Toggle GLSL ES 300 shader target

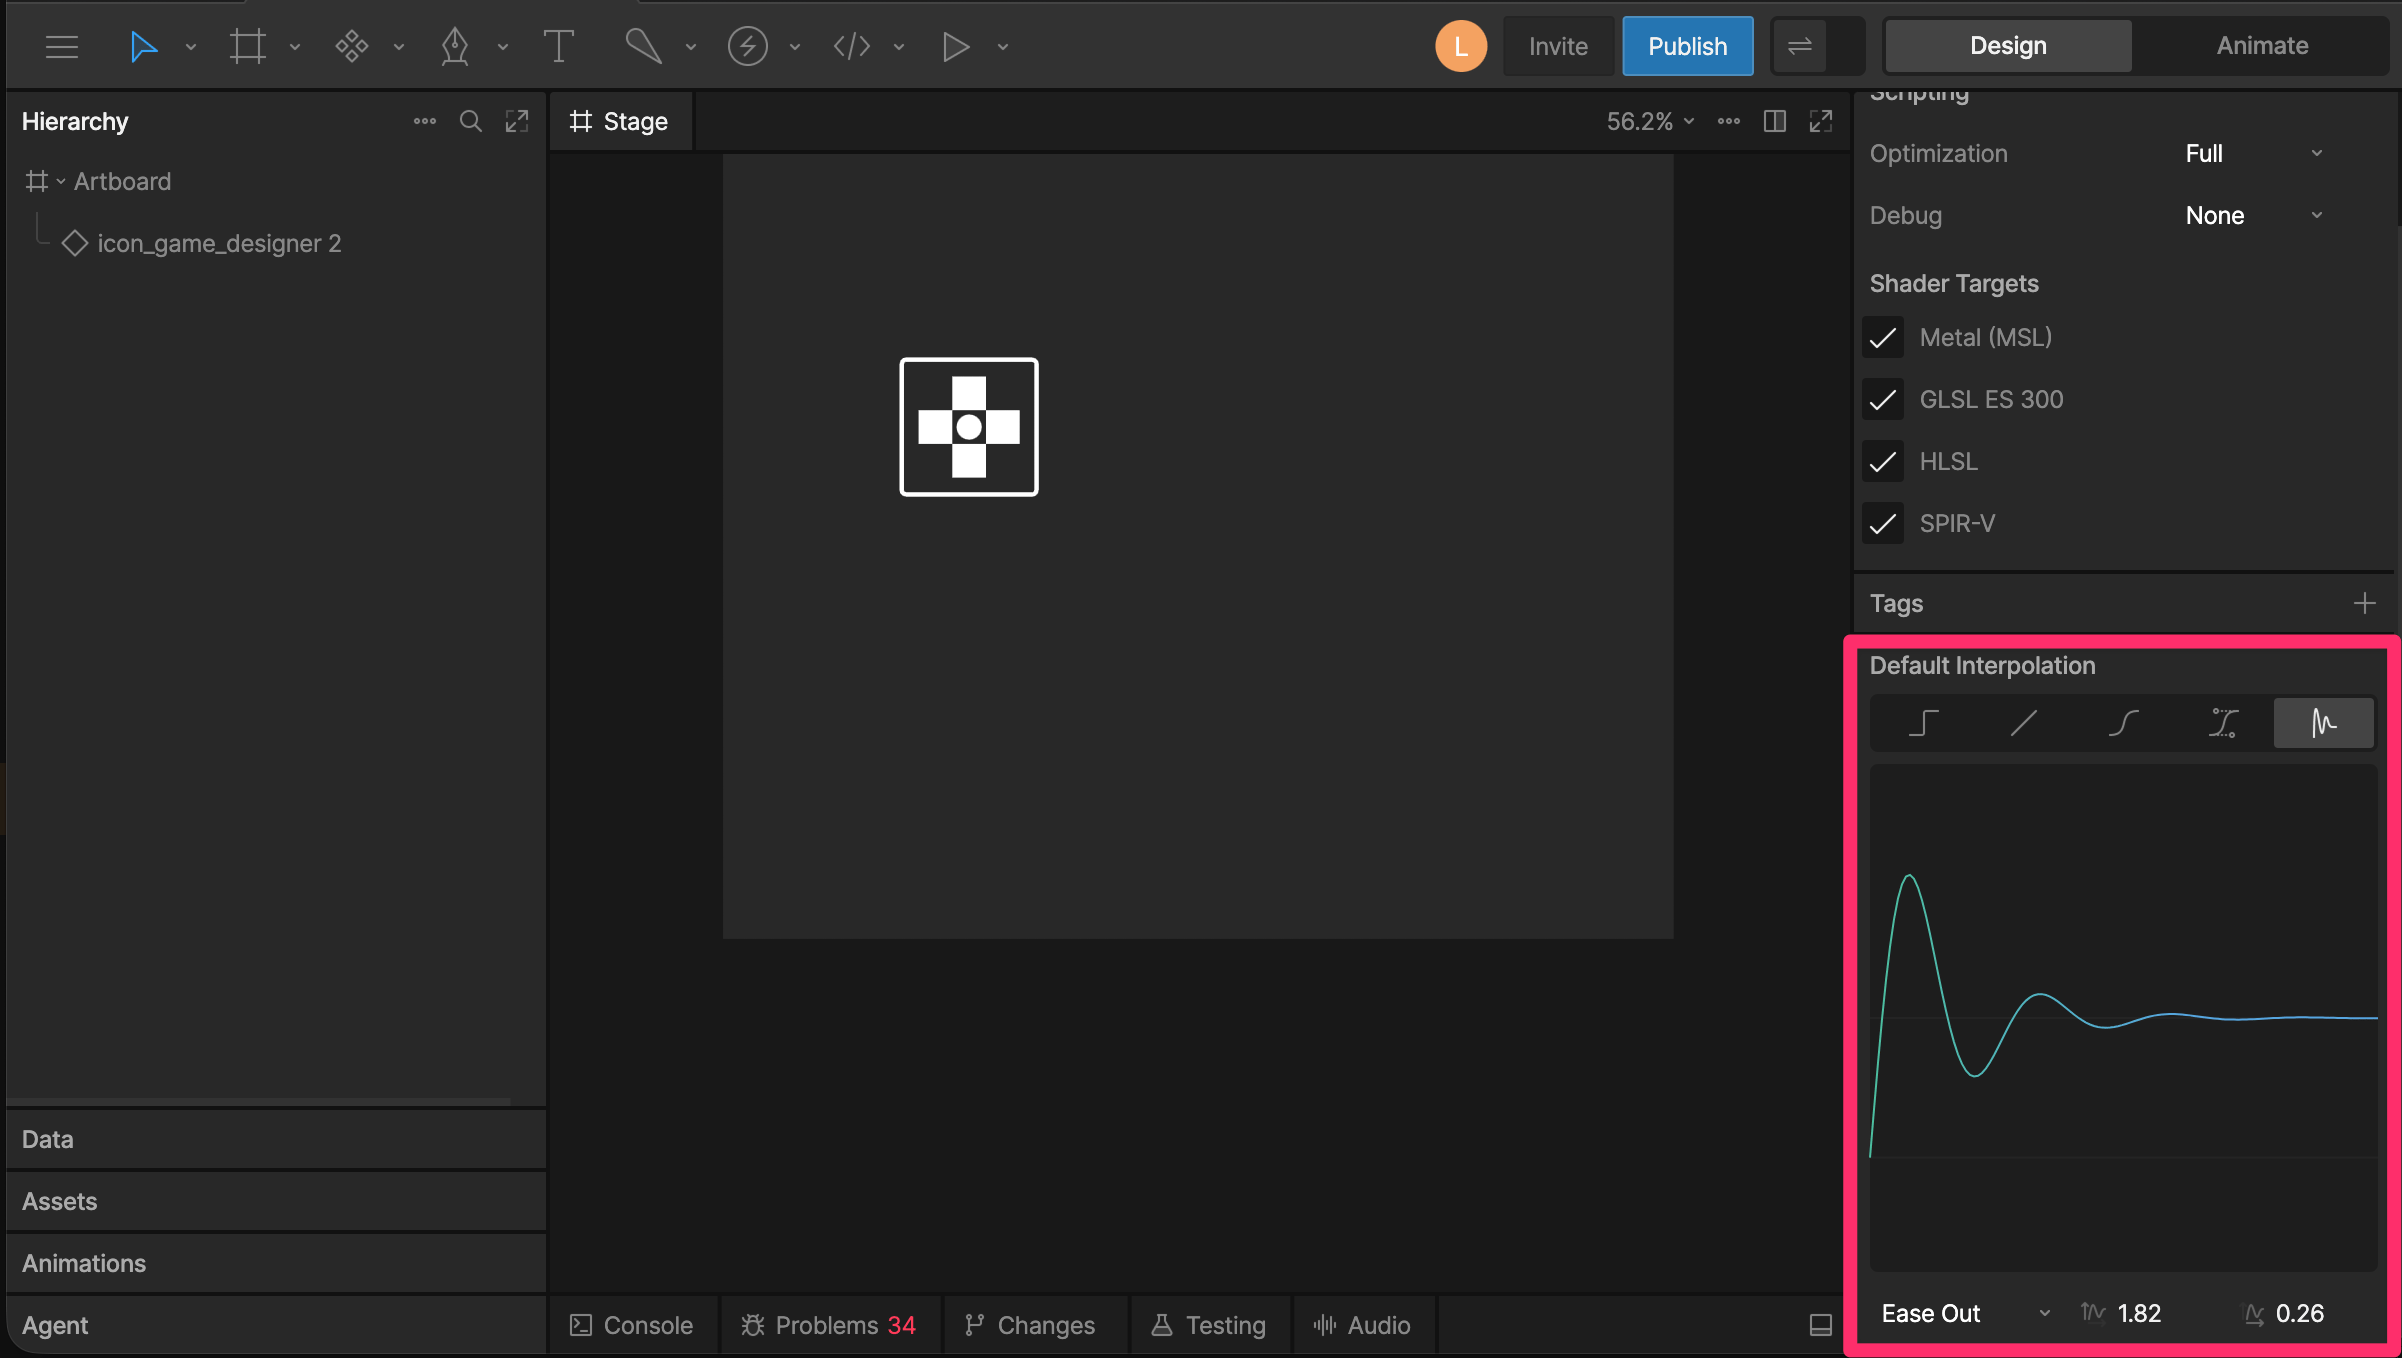coord(1883,400)
